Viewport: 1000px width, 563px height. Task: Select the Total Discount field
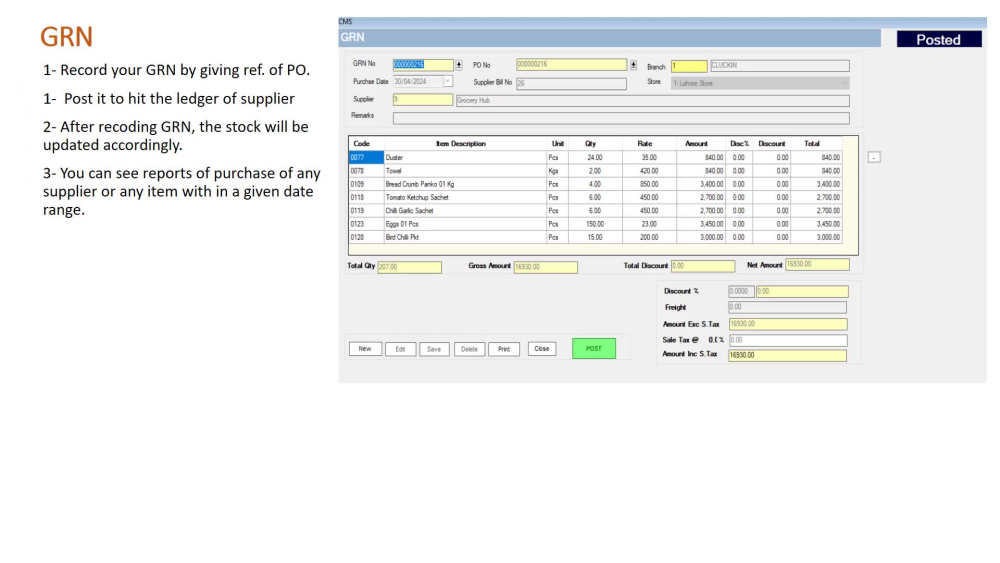[x=703, y=266]
